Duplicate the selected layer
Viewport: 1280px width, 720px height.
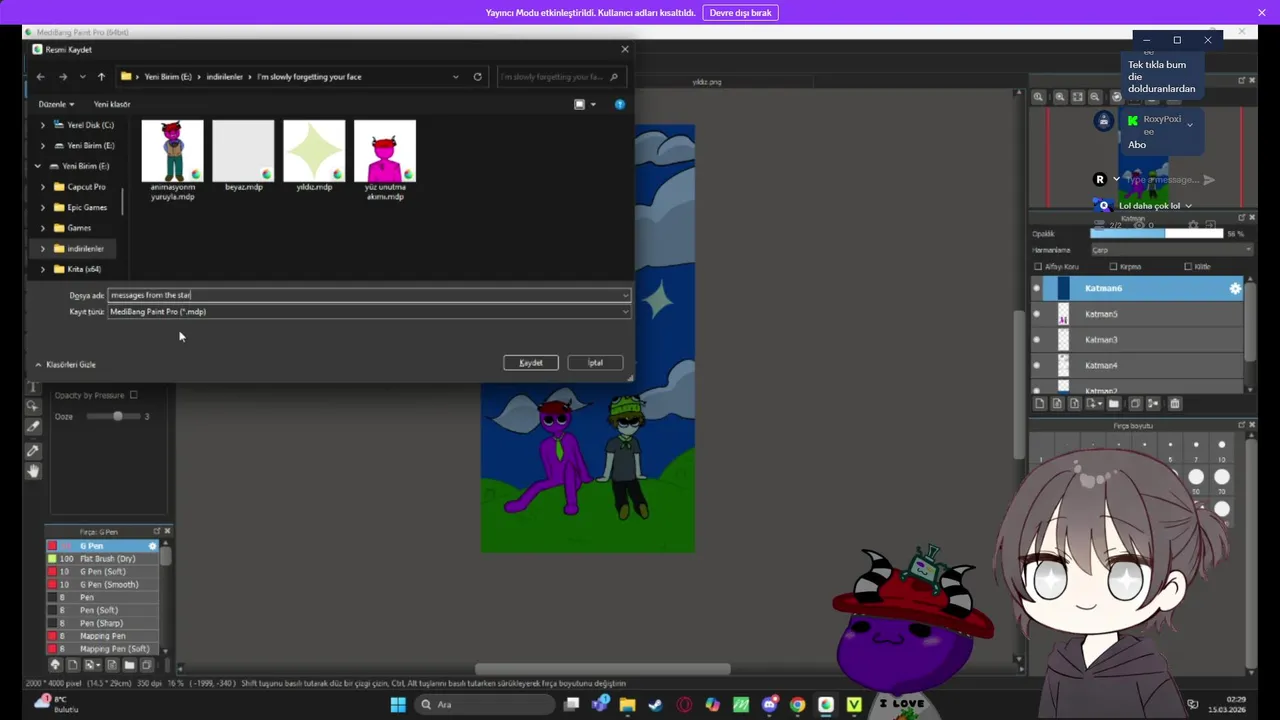1135,404
